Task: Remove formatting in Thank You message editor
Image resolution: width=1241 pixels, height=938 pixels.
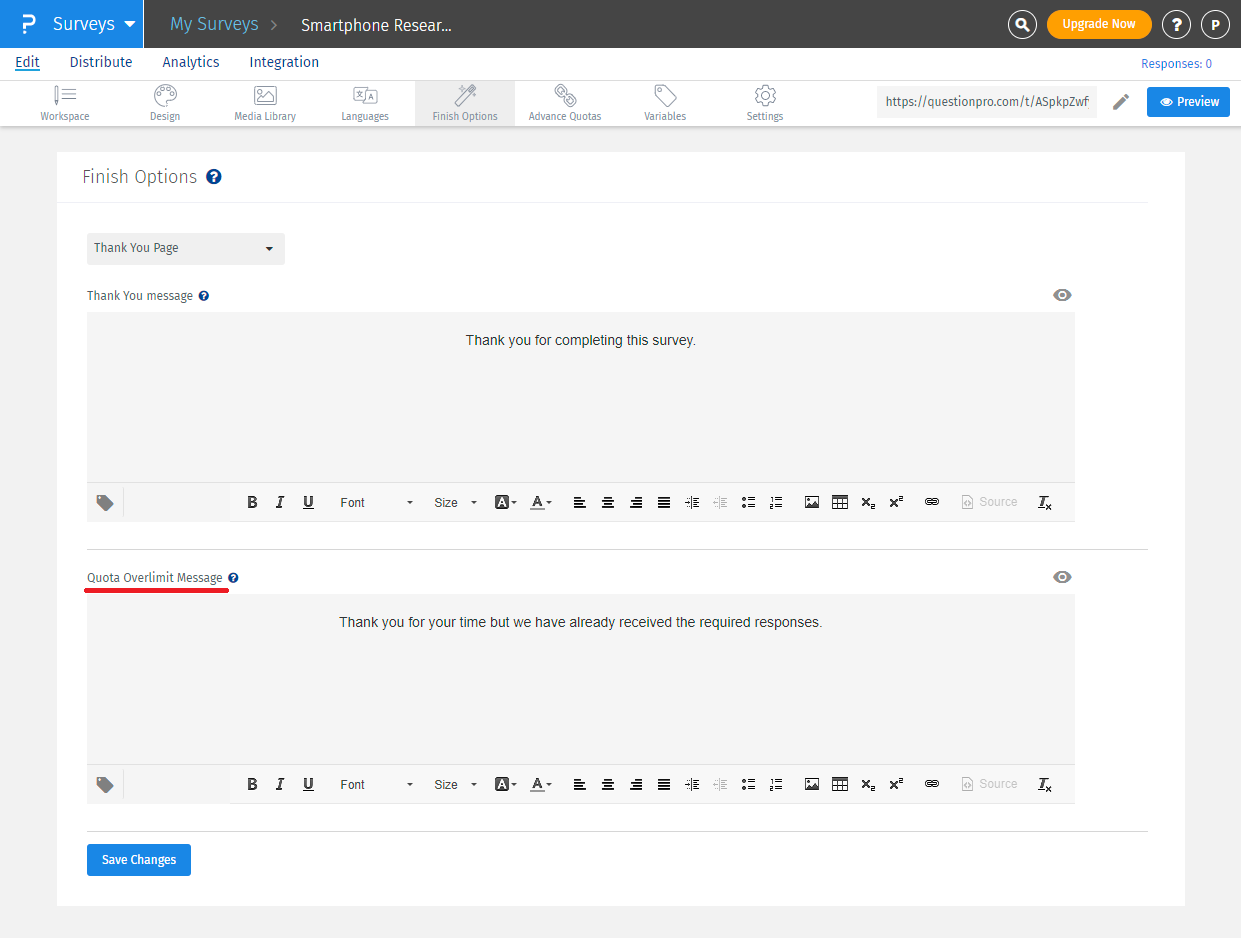Action: [x=1045, y=502]
